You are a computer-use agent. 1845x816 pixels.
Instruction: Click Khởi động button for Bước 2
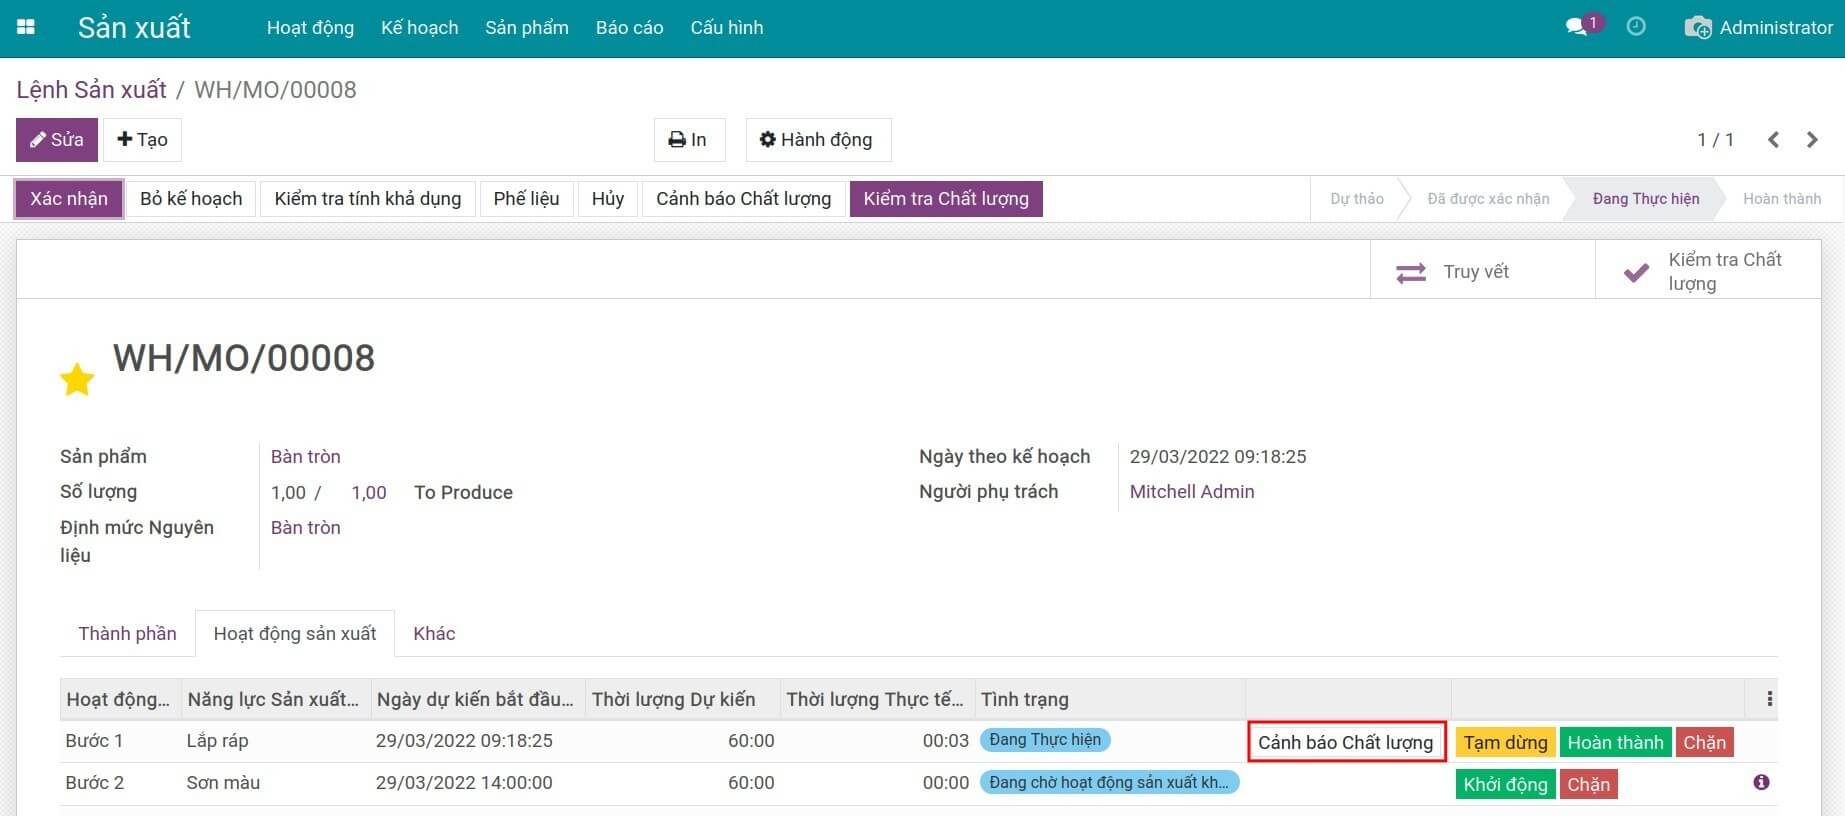[1505, 784]
